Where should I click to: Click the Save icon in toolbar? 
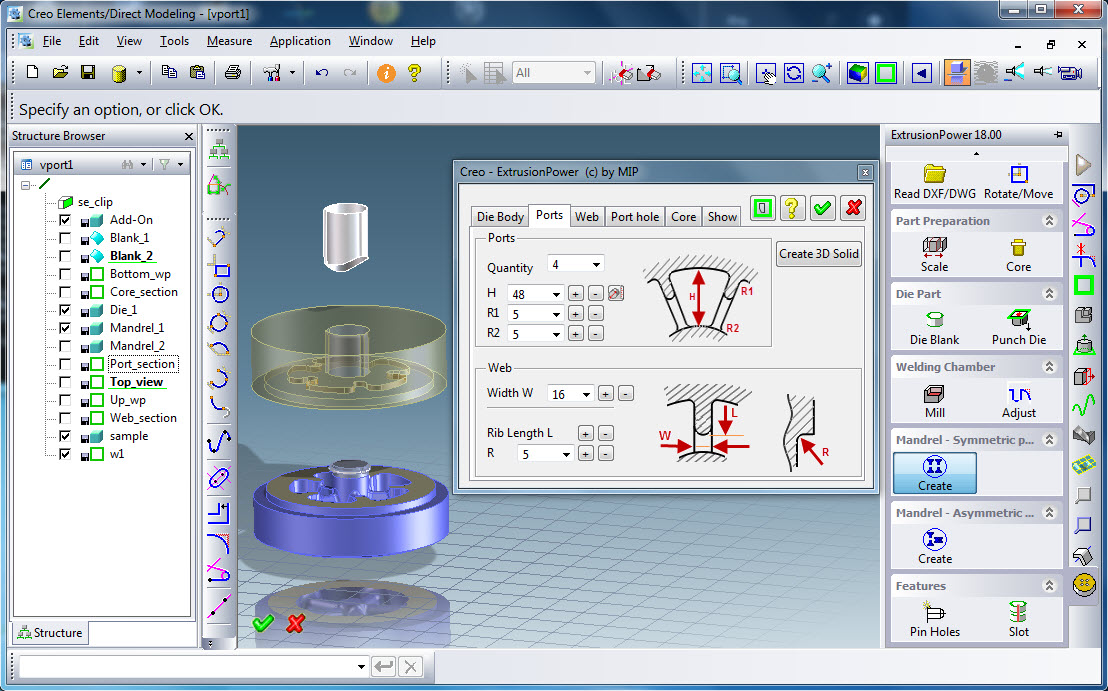tap(88, 73)
